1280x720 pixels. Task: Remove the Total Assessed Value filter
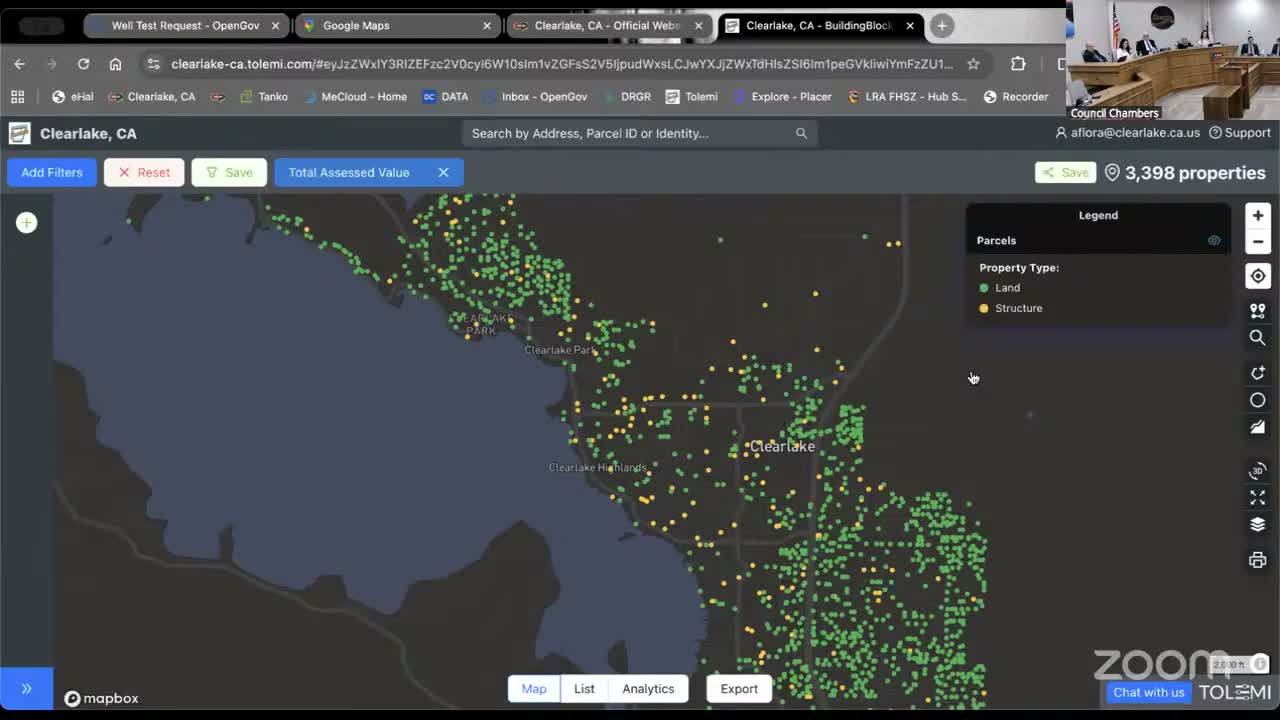(443, 172)
